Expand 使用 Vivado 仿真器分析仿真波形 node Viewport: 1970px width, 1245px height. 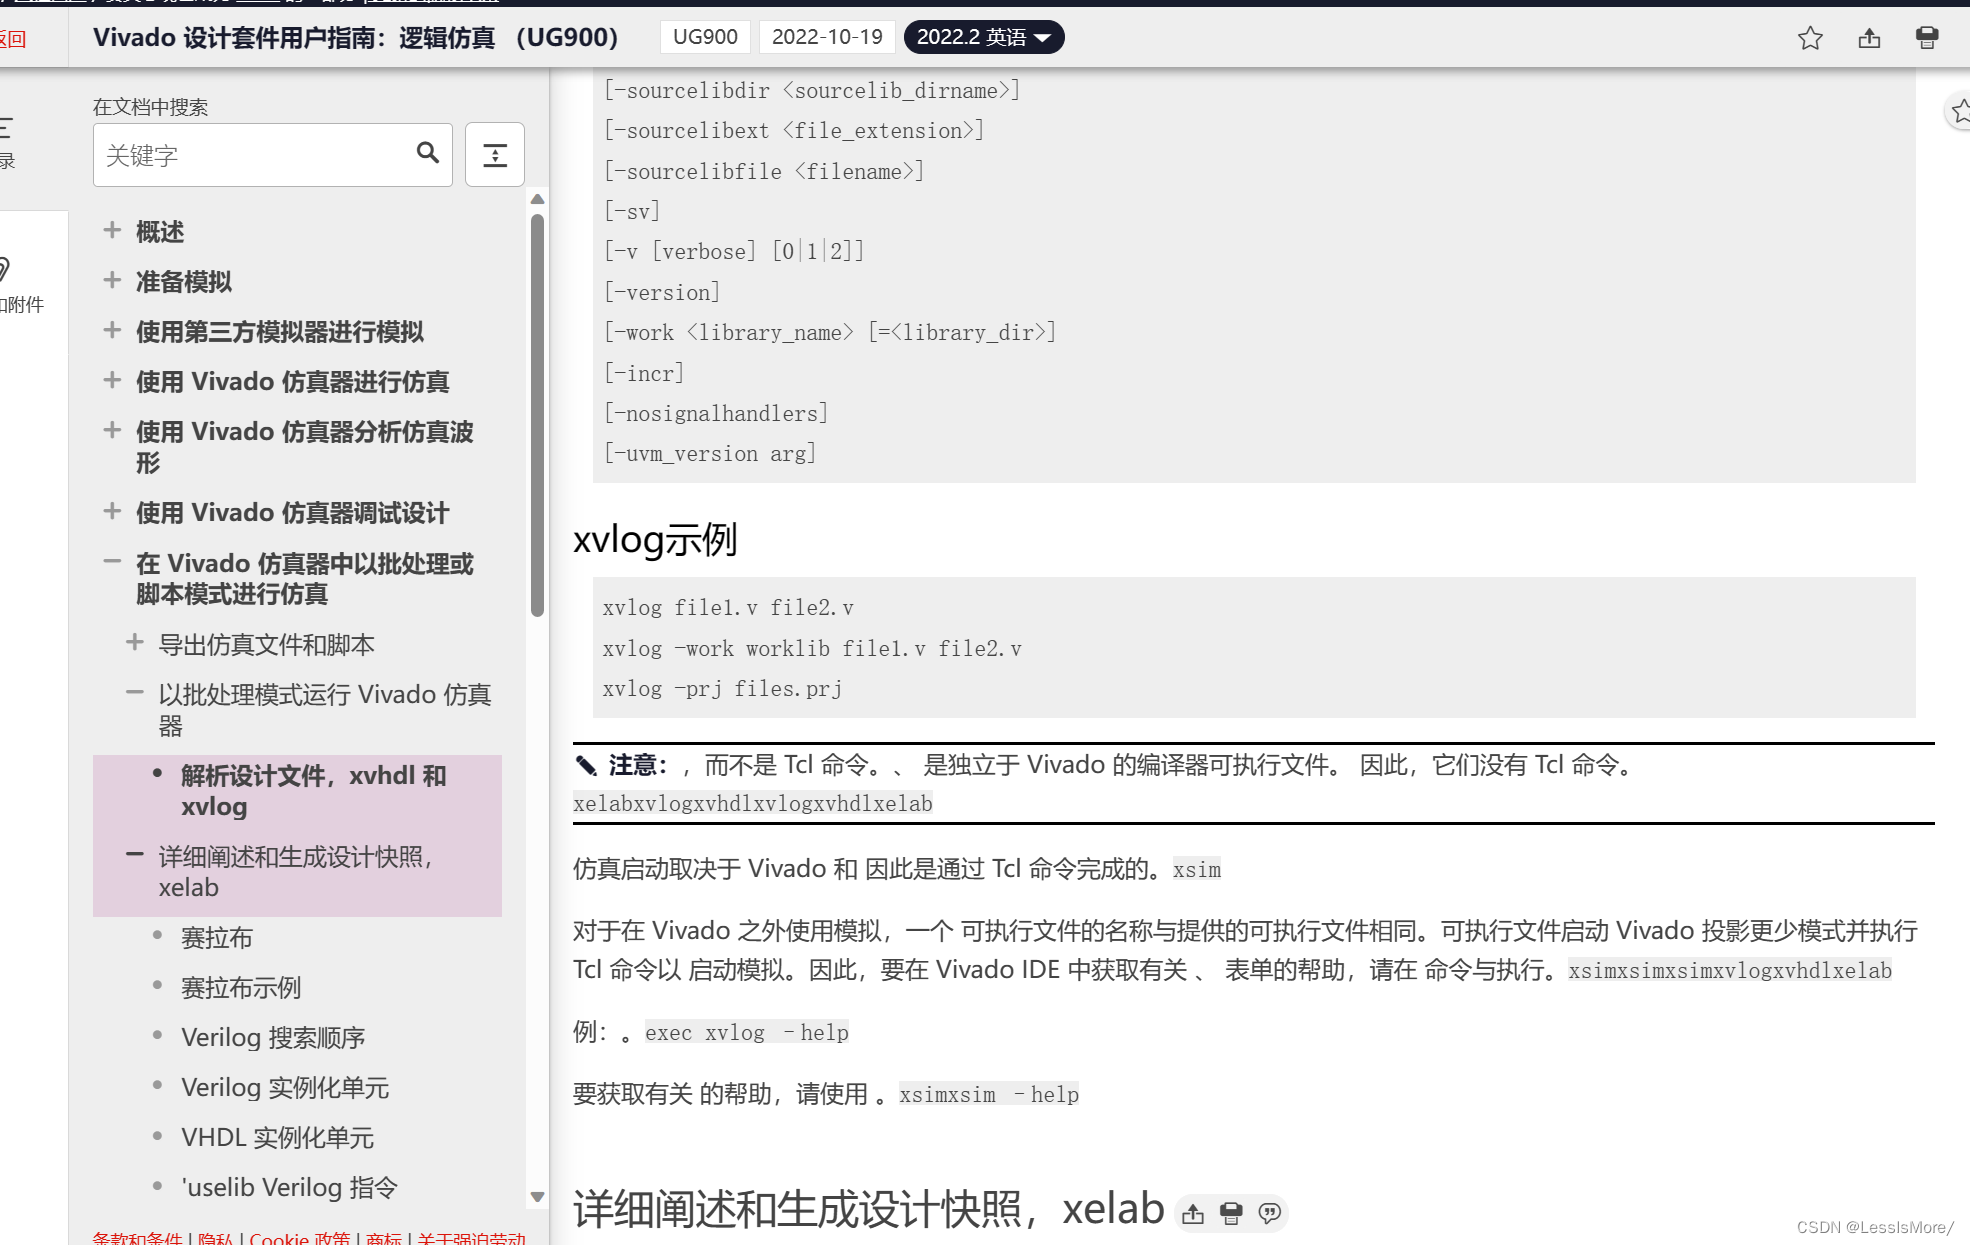[x=112, y=430]
